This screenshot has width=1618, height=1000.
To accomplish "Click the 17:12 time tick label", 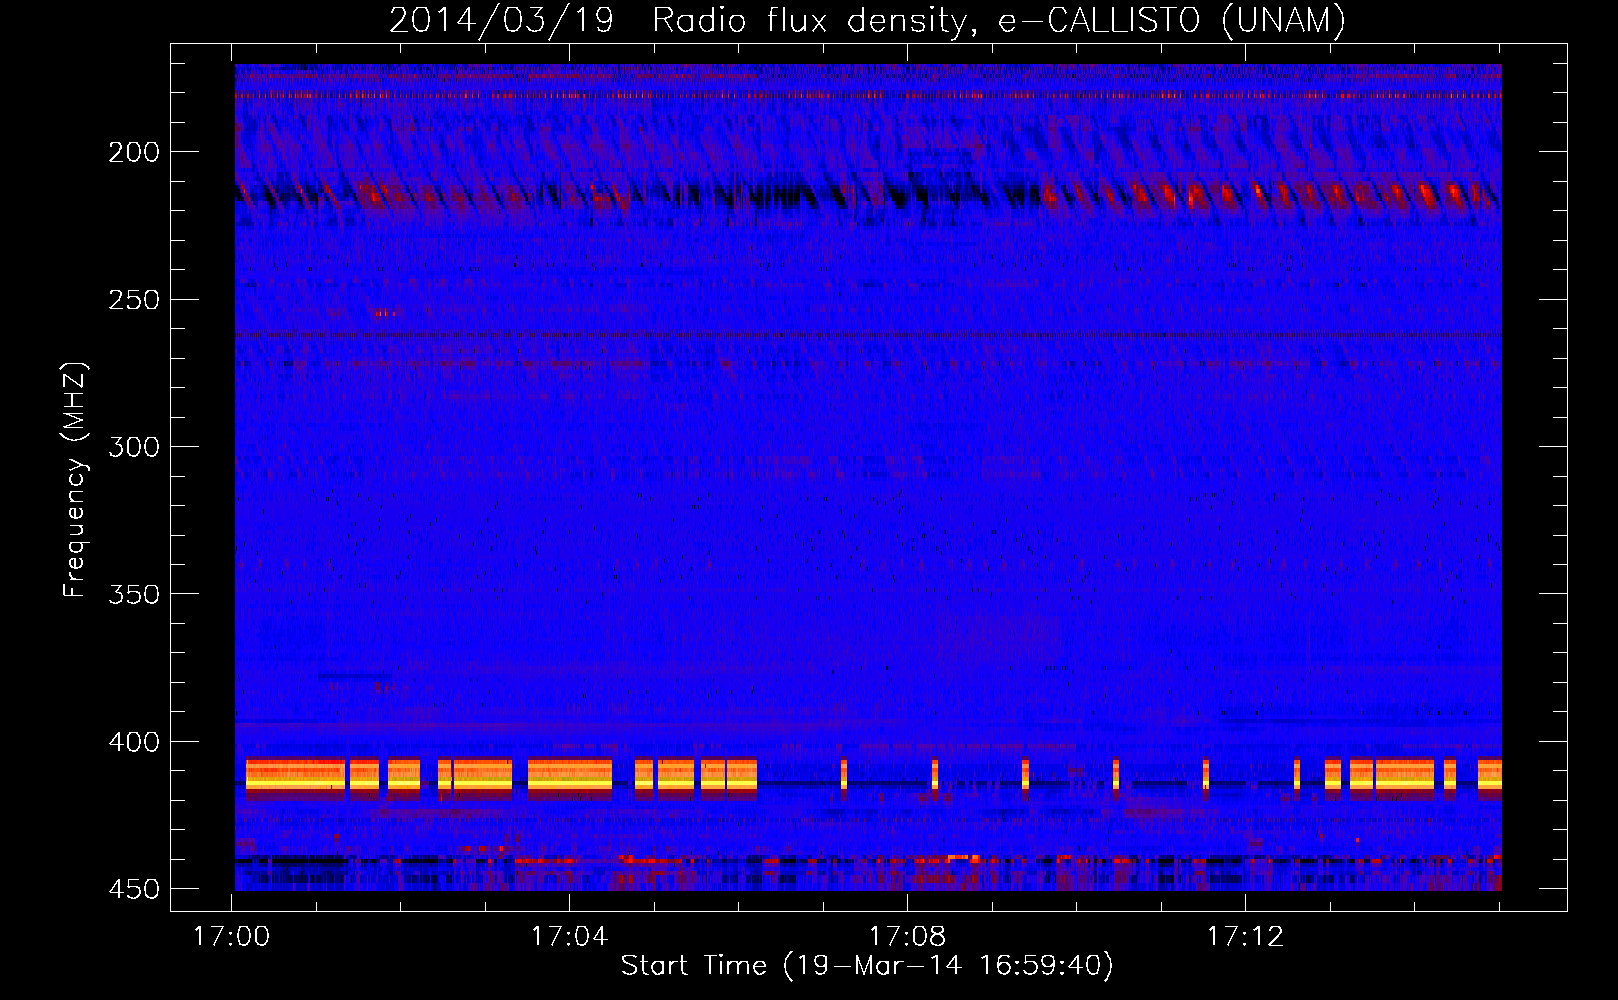I will click(1245, 937).
